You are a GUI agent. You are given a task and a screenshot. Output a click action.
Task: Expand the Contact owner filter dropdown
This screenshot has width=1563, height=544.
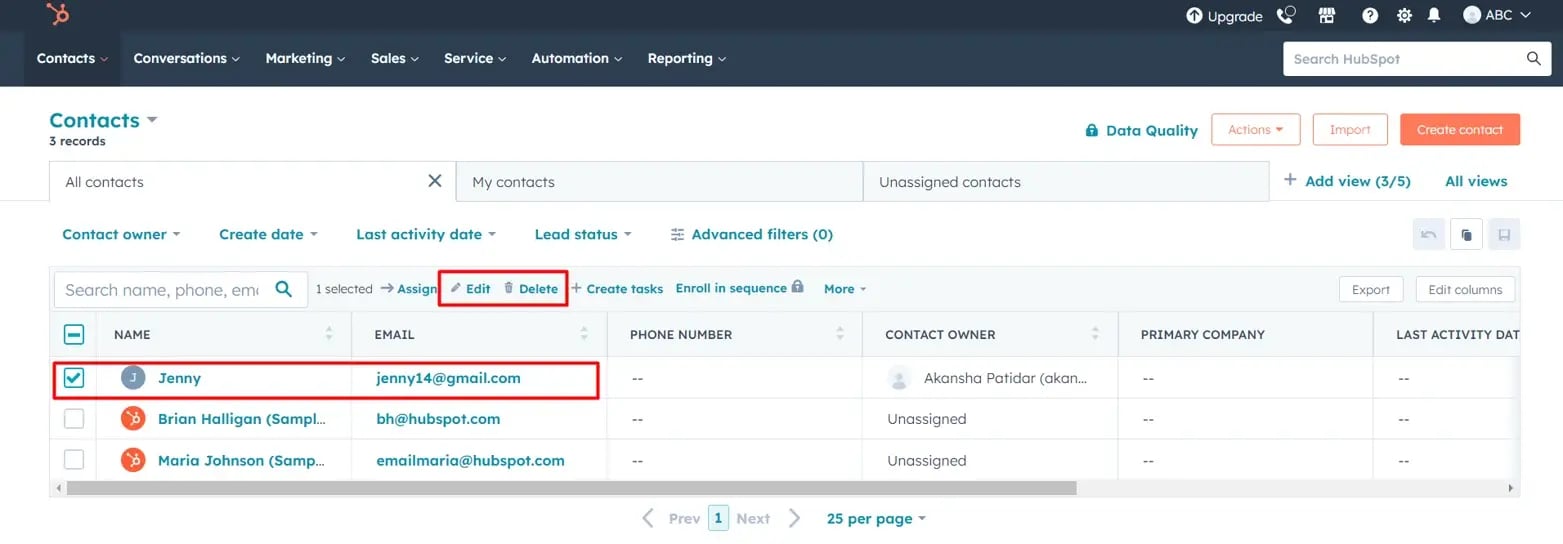121,234
